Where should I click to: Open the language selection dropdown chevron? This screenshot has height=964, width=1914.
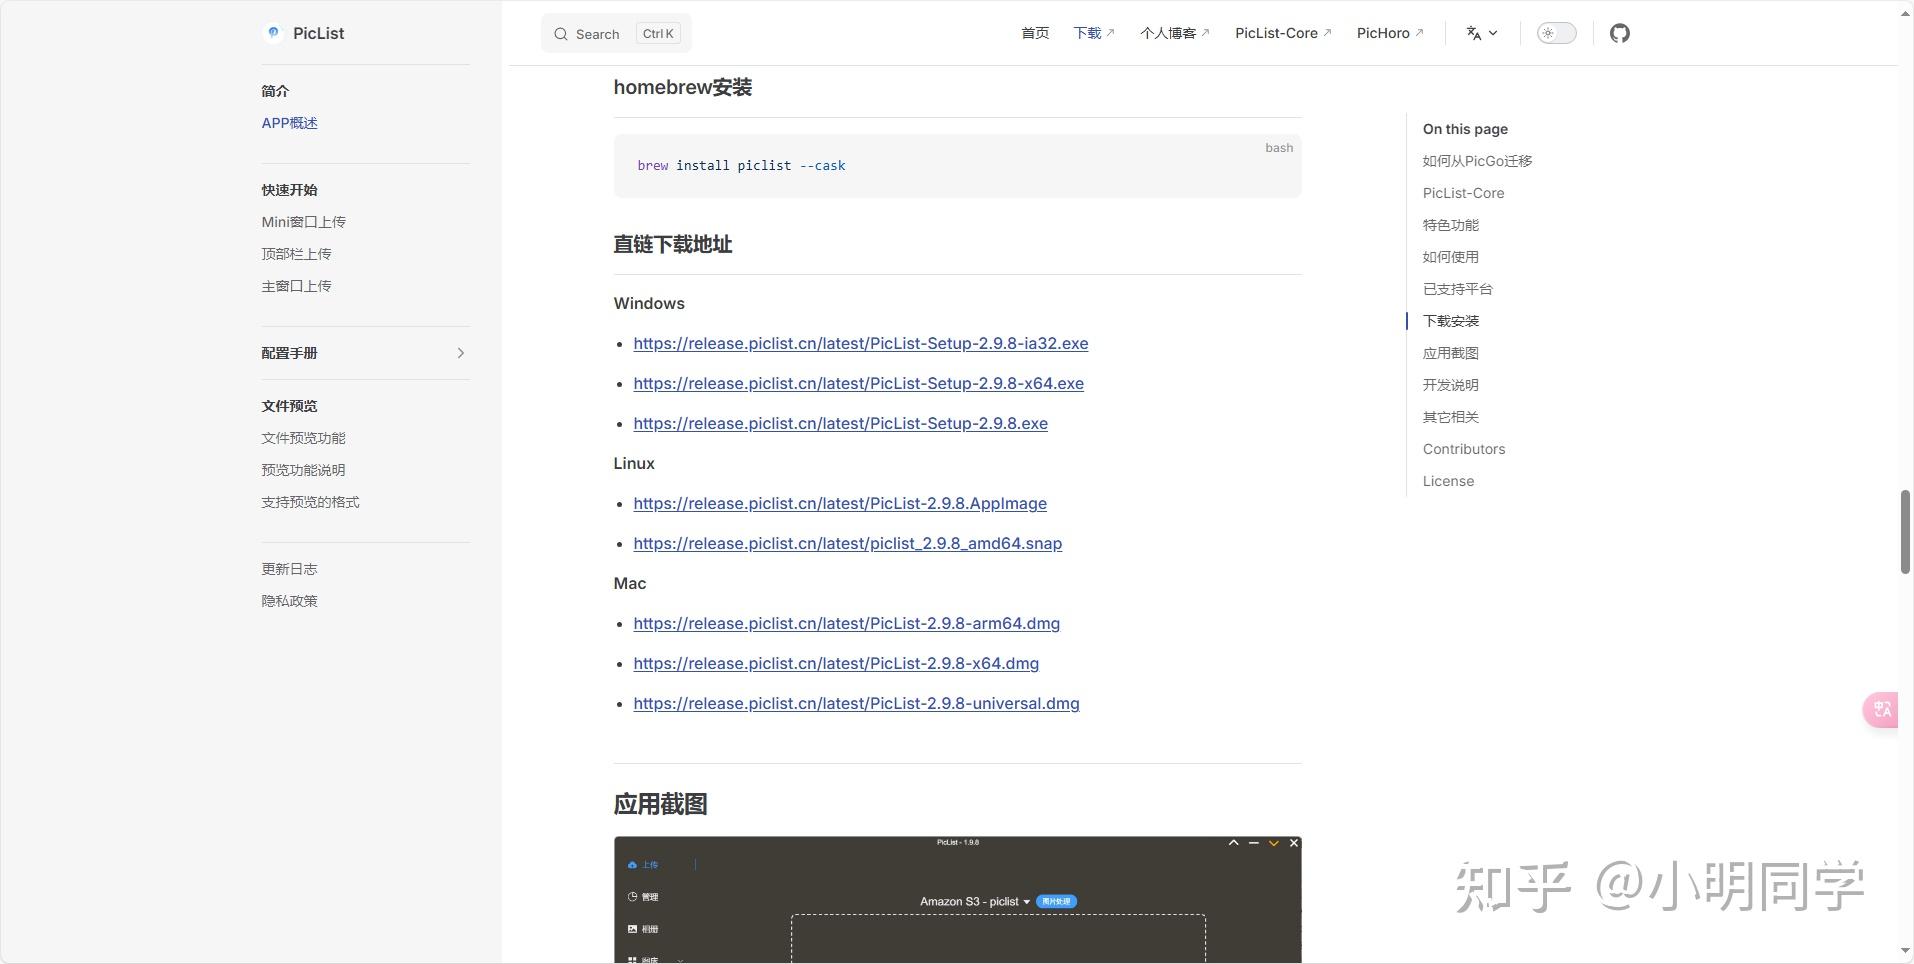[1492, 34]
